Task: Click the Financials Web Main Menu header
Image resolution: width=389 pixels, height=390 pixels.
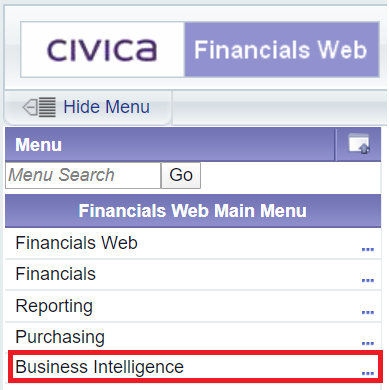Action: [x=193, y=211]
